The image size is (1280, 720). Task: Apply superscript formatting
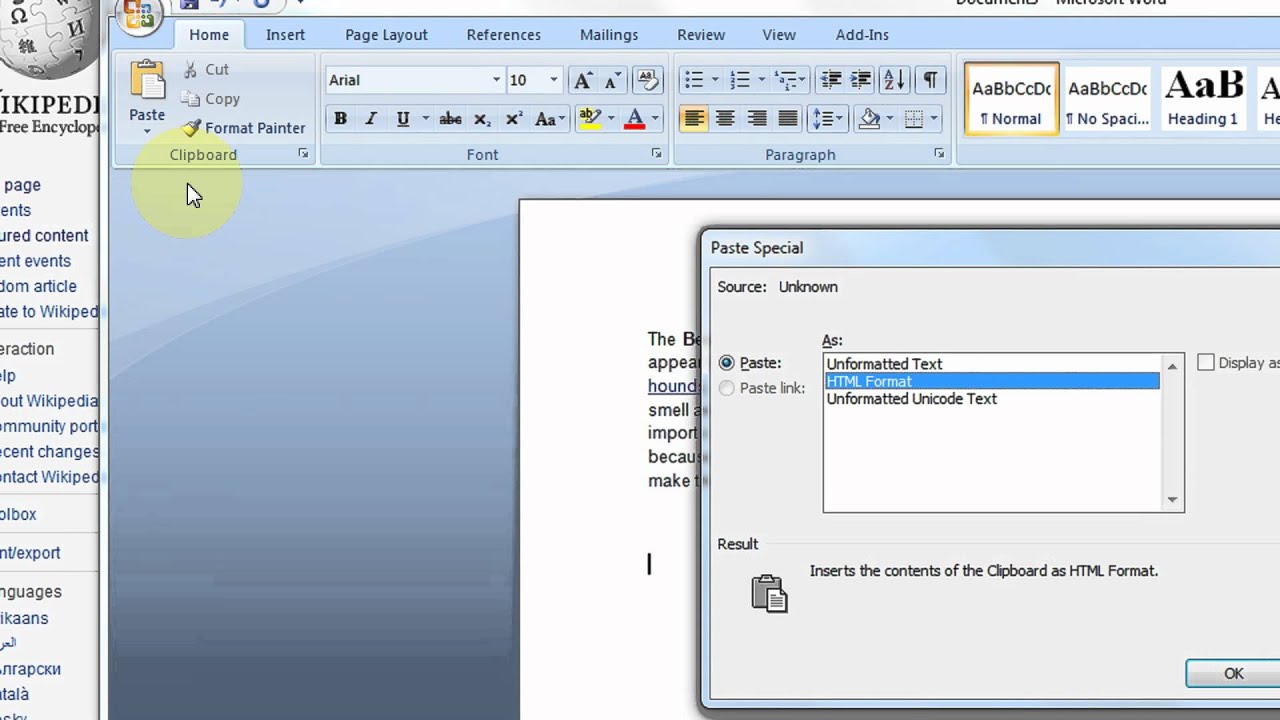514,119
